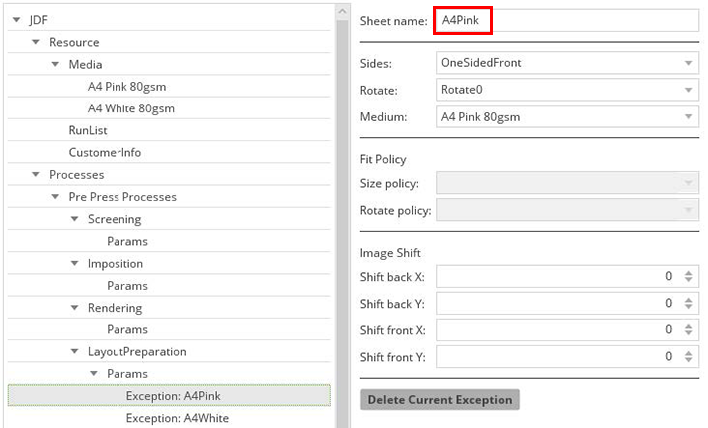Select the Exception: A4White item
This screenshot has height=428, width=708.
click(x=177, y=418)
